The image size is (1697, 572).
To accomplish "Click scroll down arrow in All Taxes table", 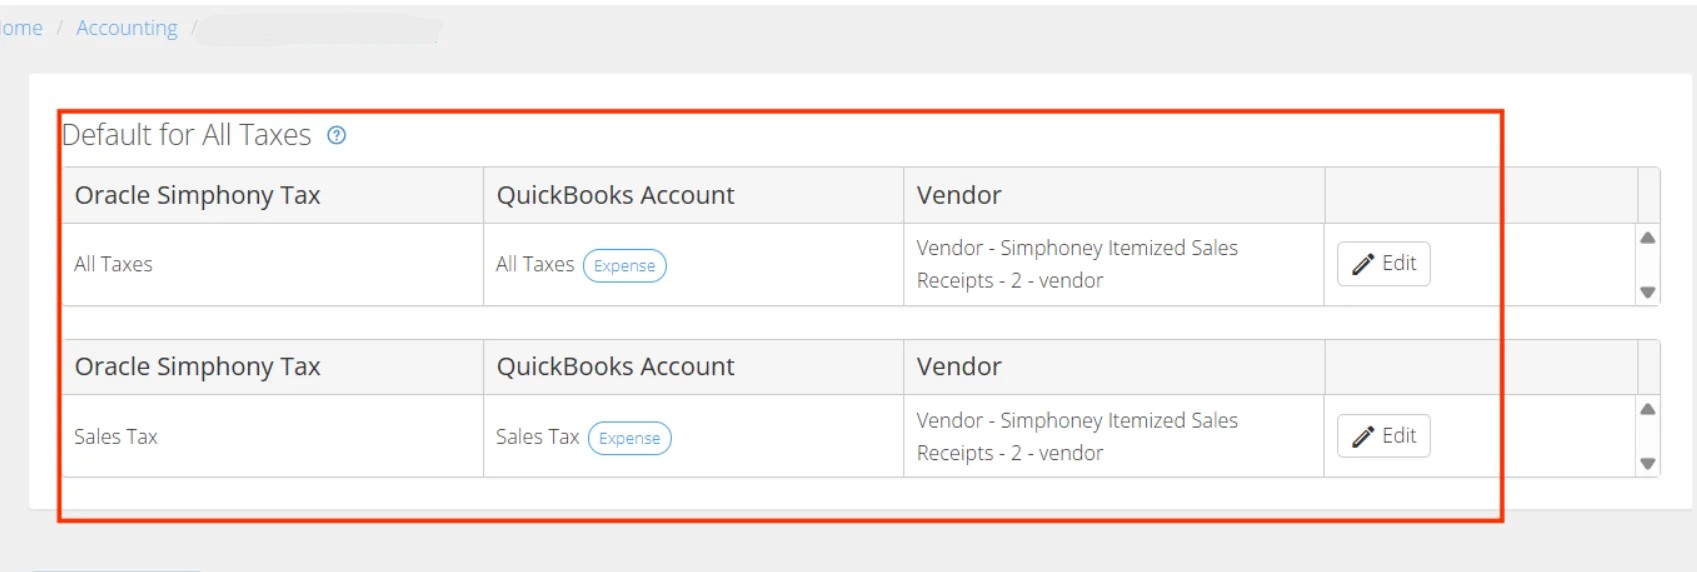I will pos(1648,292).
